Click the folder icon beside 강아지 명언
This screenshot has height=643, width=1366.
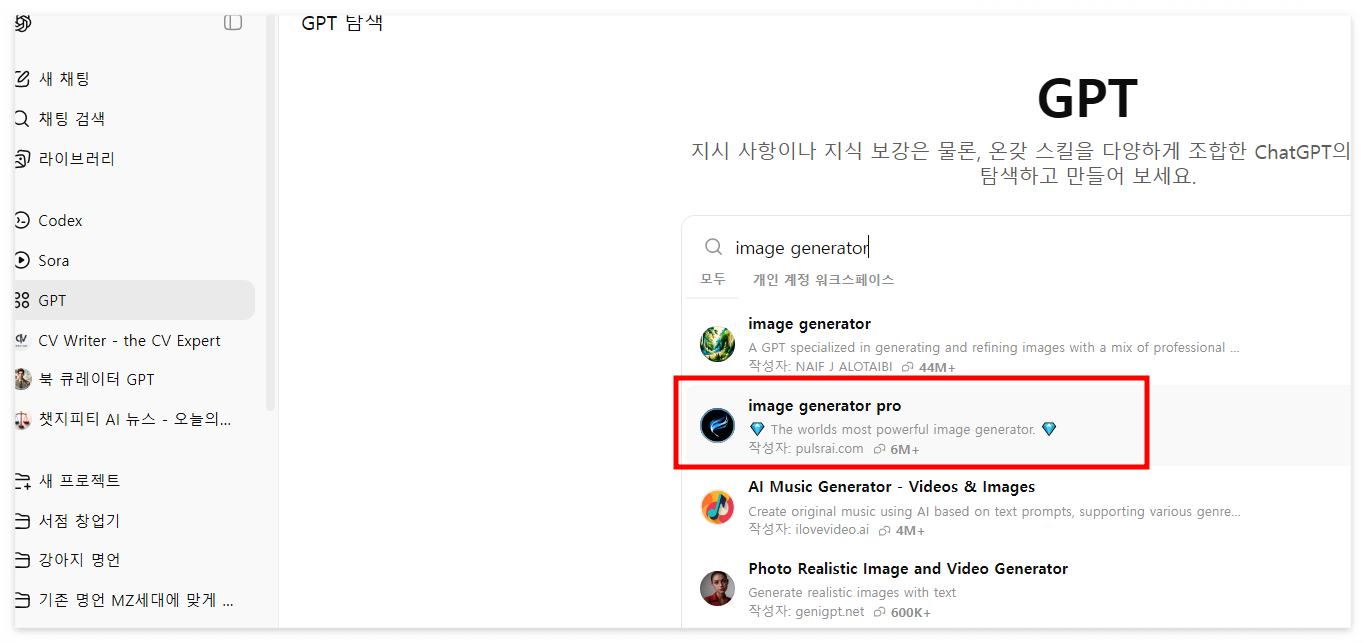pos(22,560)
